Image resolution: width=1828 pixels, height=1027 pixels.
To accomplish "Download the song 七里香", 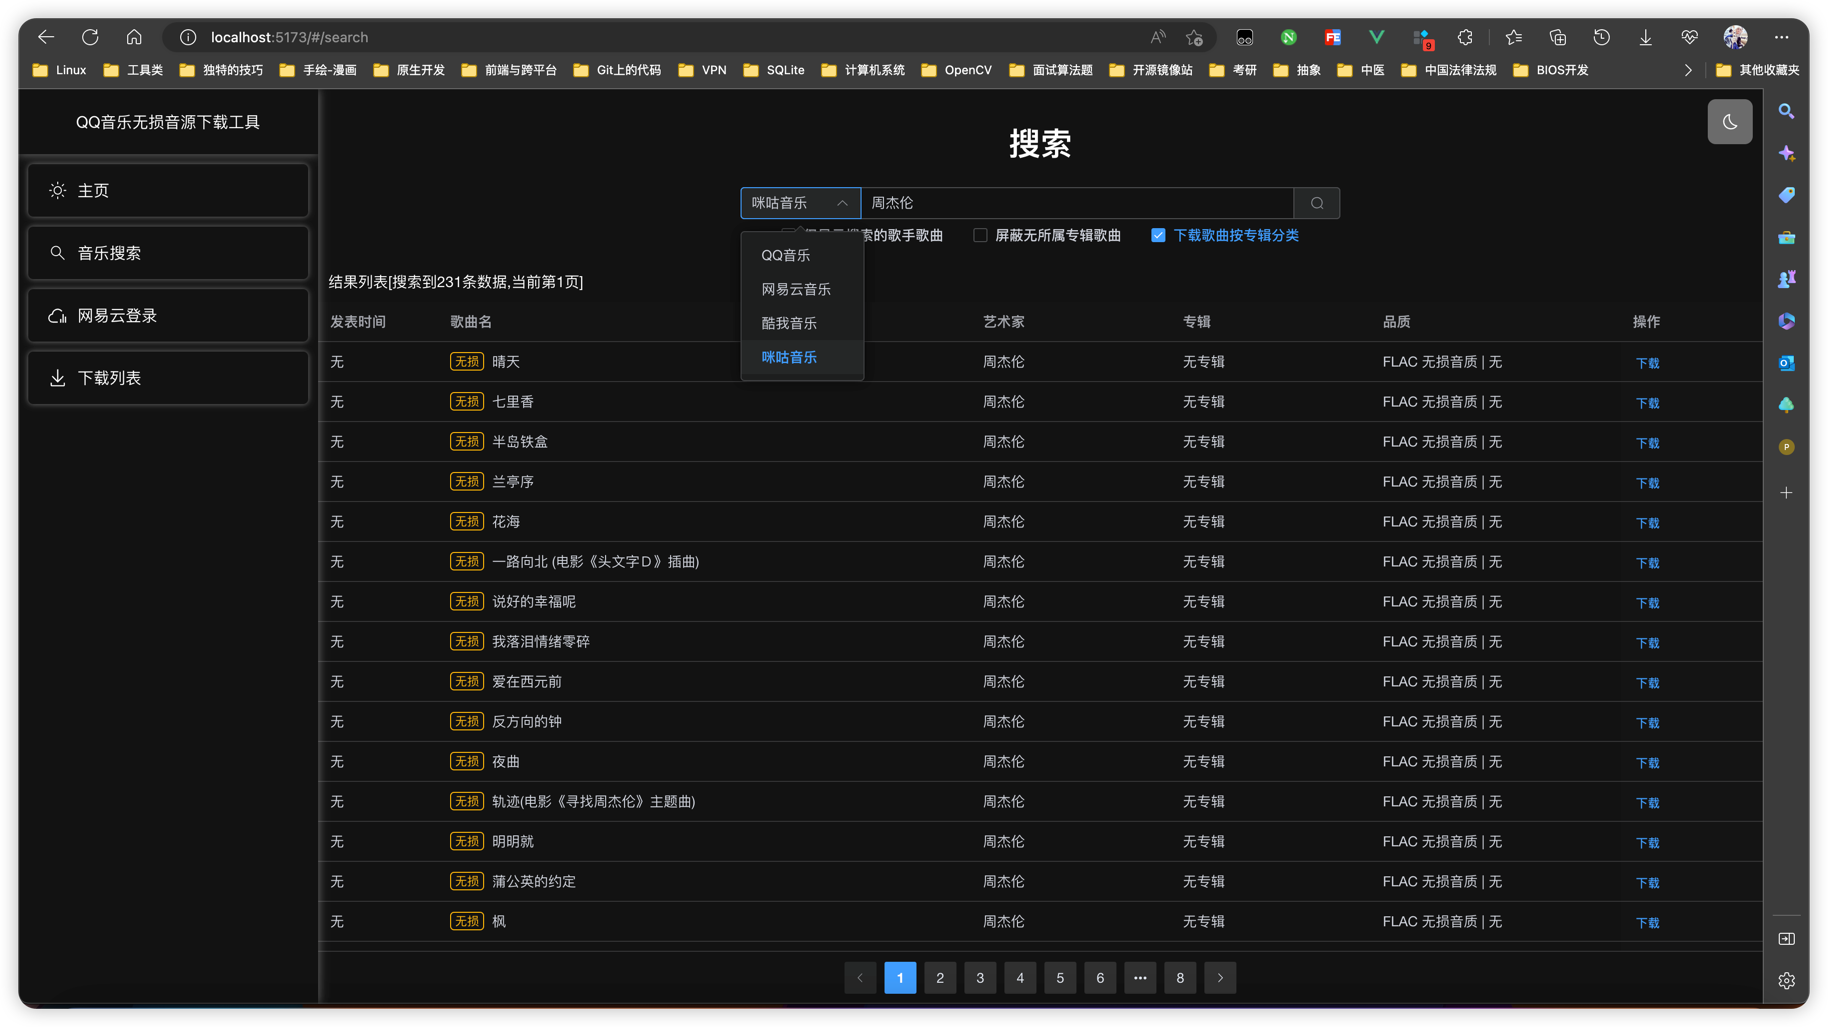I will 1647,403.
